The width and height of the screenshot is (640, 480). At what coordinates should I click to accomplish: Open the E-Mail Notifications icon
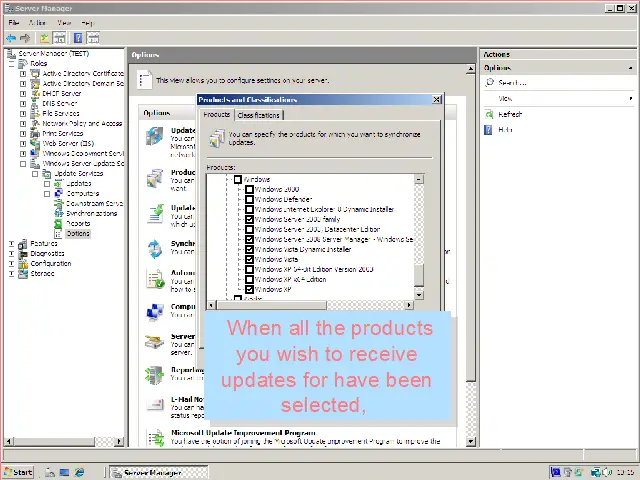coord(155,404)
